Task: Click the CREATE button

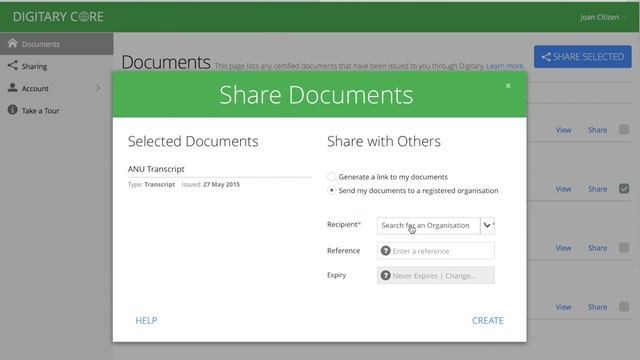Action: point(488,320)
